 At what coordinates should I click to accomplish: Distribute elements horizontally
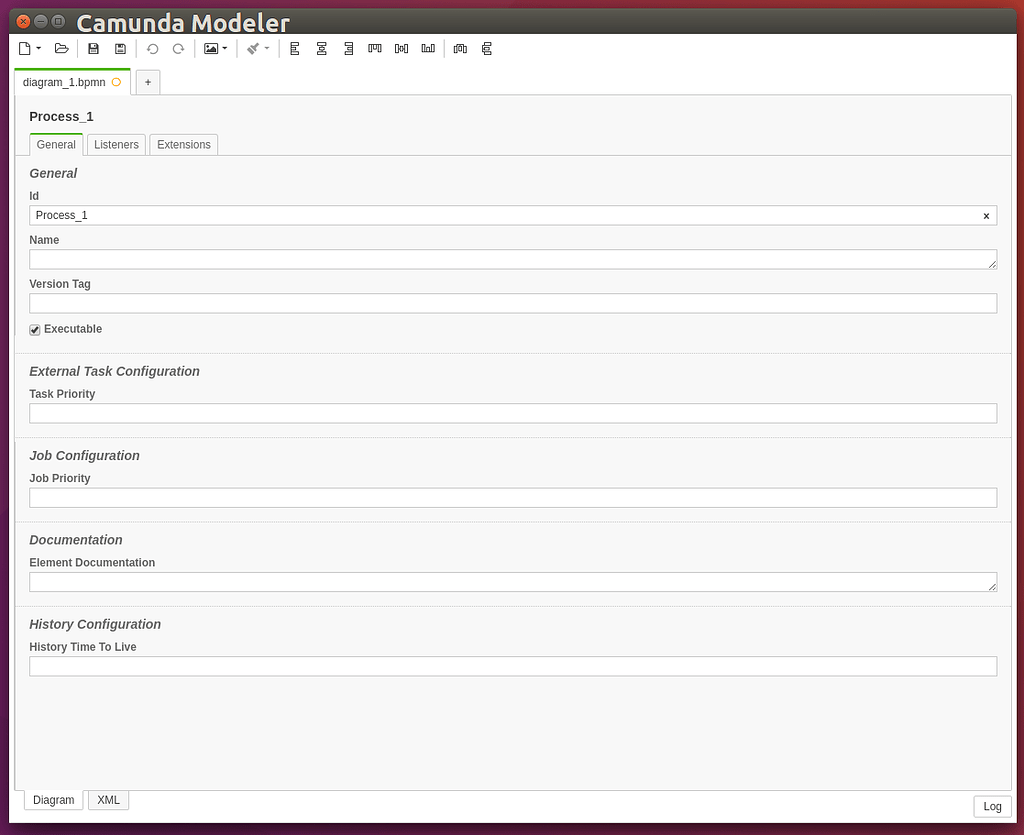point(460,48)
